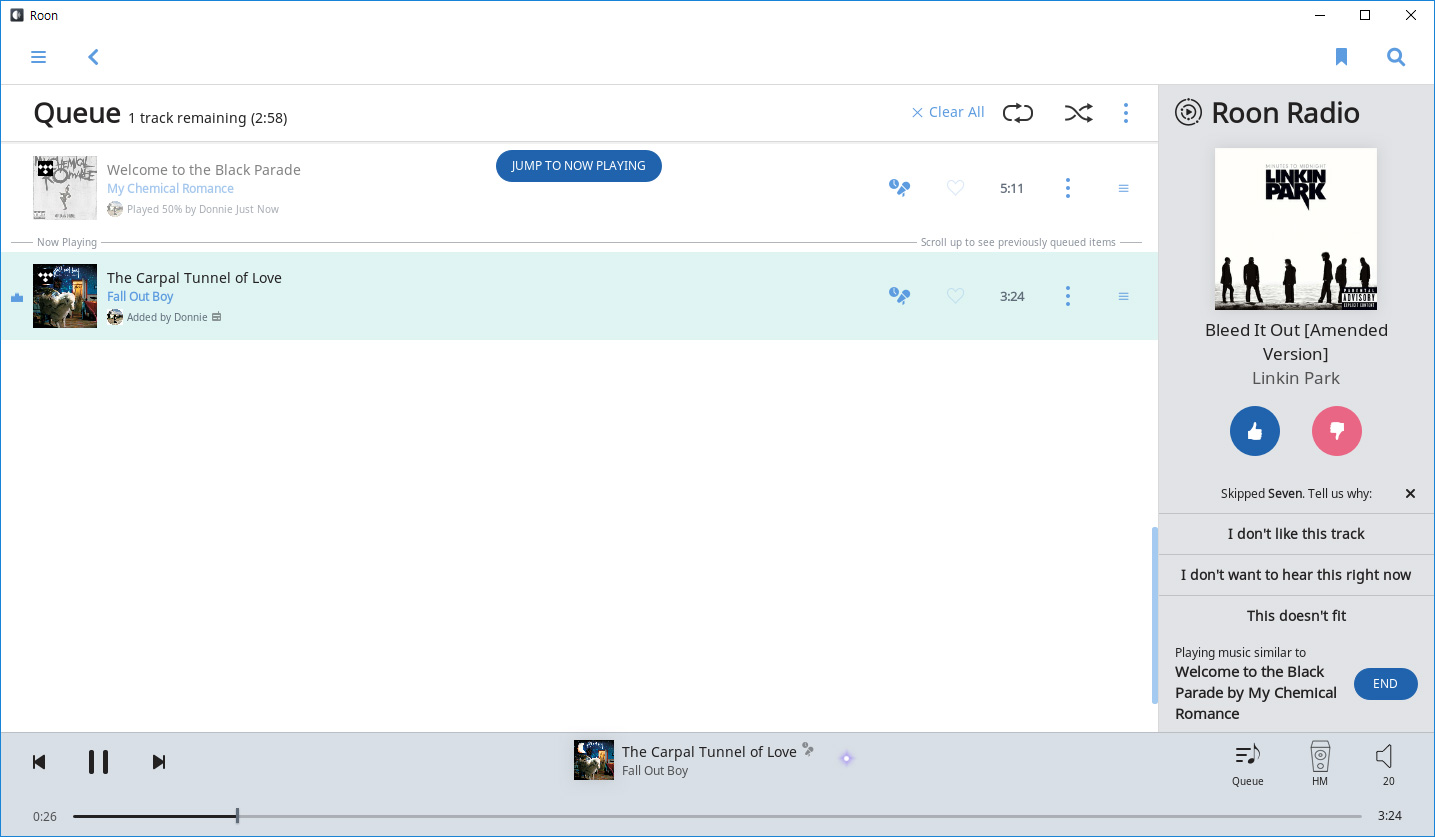Open the hamburger navigation menu

pos(39,57)
